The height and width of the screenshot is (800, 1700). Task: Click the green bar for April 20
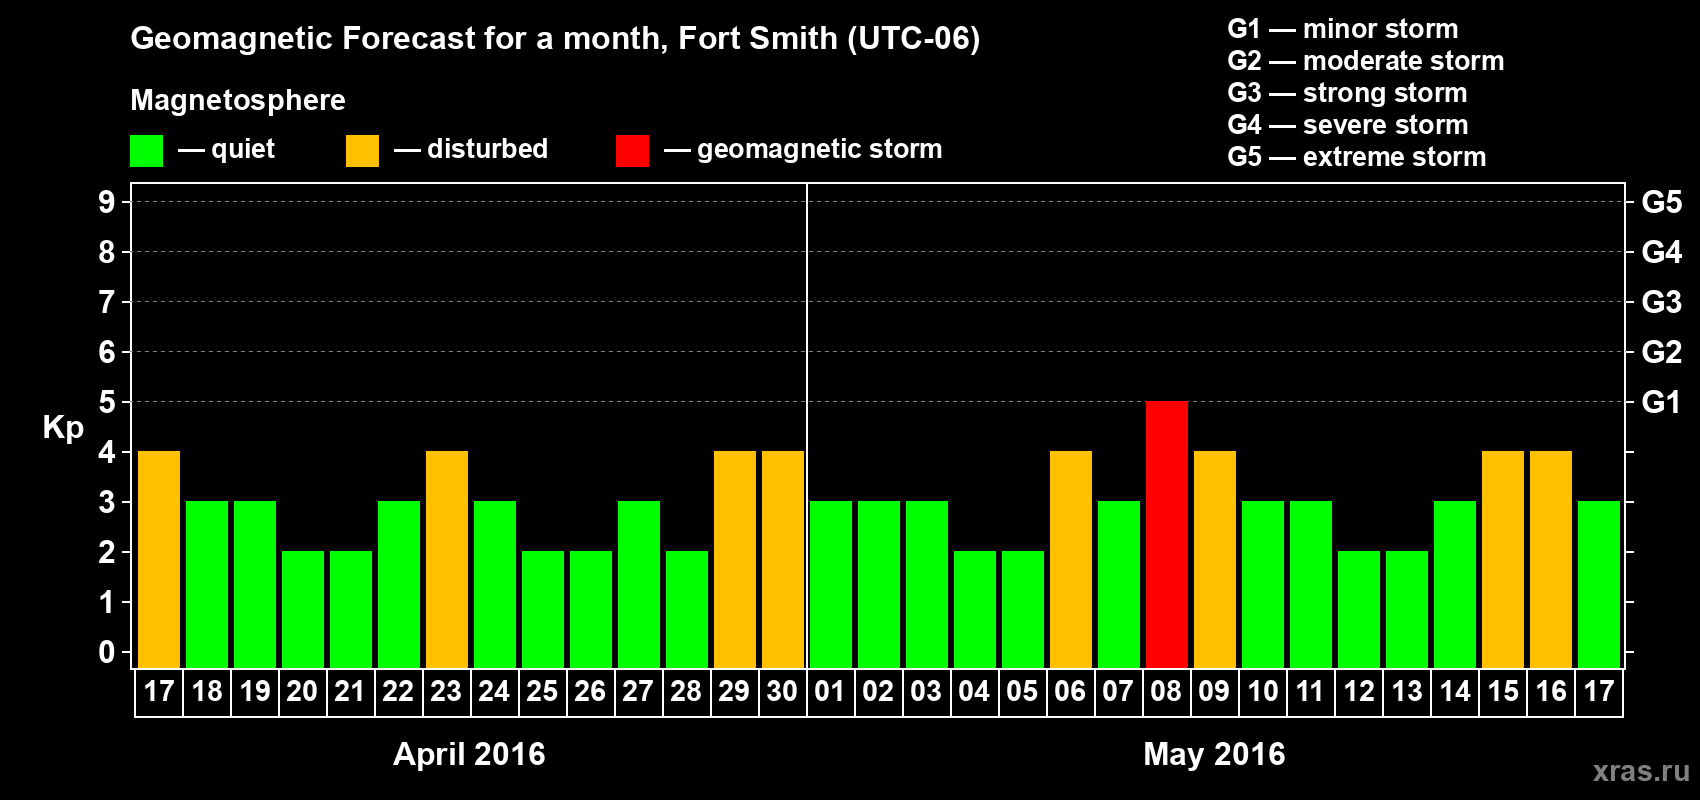303,609
